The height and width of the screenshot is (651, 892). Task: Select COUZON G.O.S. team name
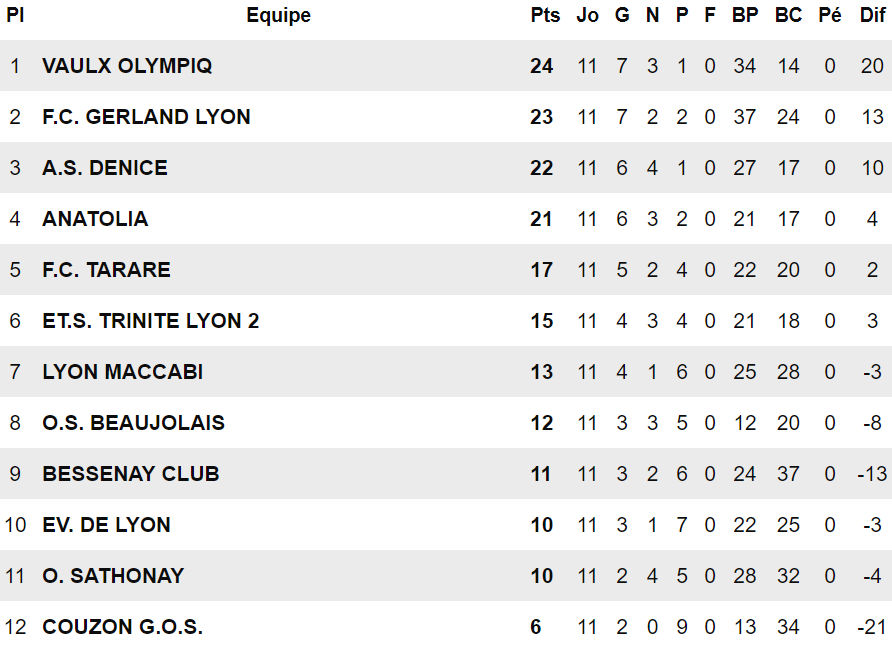(x=122, y=627)
